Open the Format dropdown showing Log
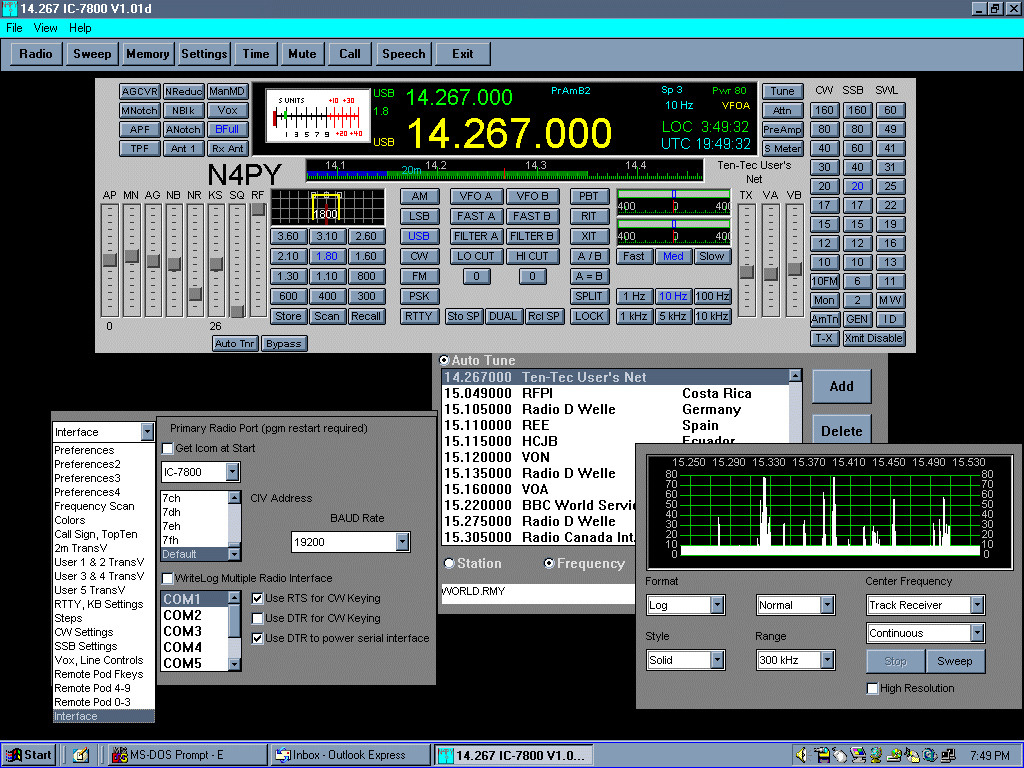Image resolution: width=1024 pixels, height=768 pixels. pyautogui.click(x=717, y=605)
